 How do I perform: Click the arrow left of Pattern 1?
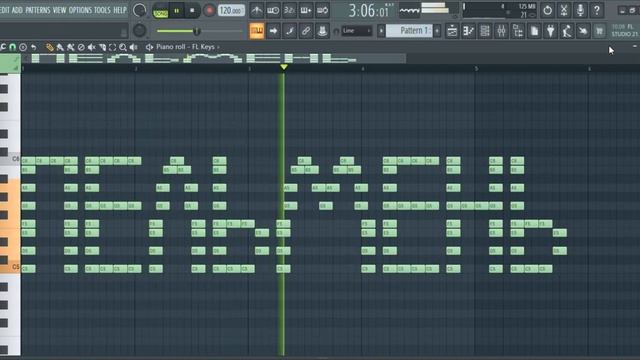pos(381,31)
